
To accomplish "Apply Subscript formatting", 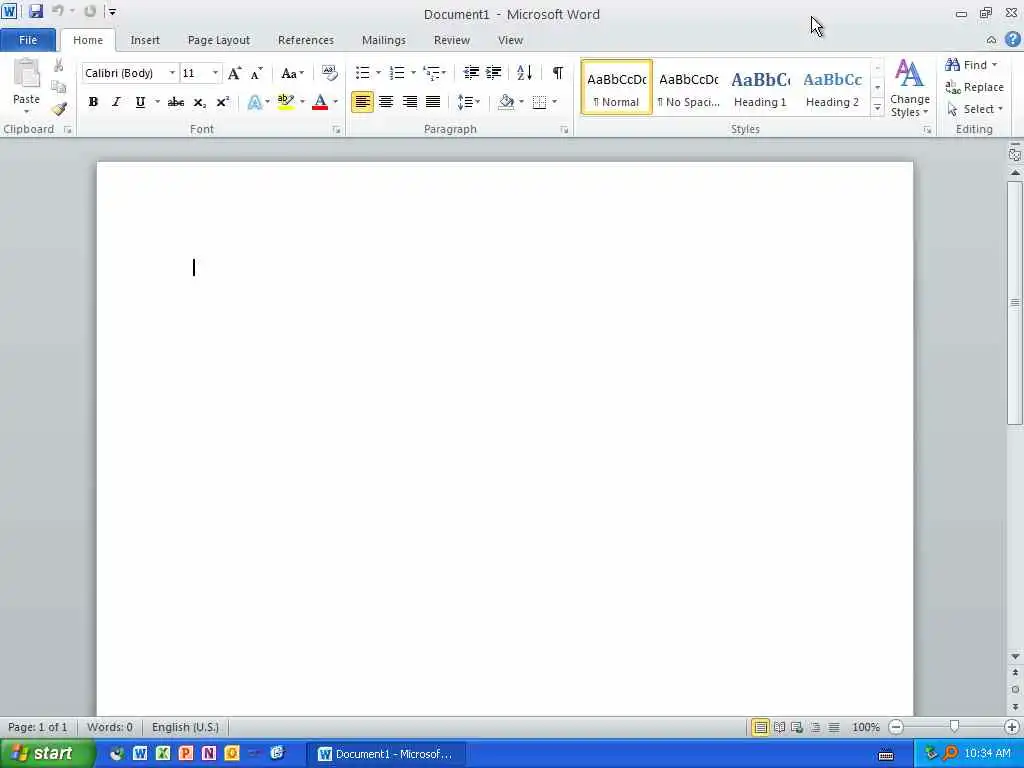I will click(x=199, y=102).
